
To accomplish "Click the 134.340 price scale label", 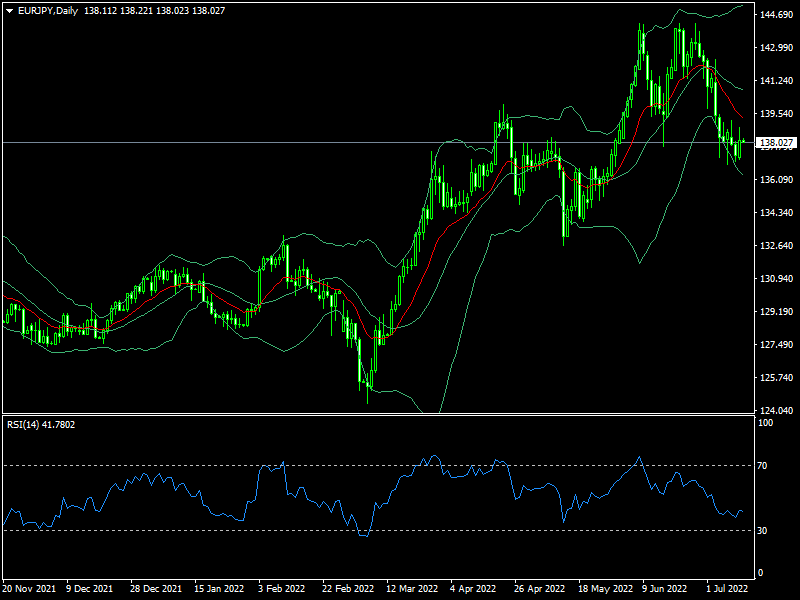I will pyautogui.click(x=777, y=212).
